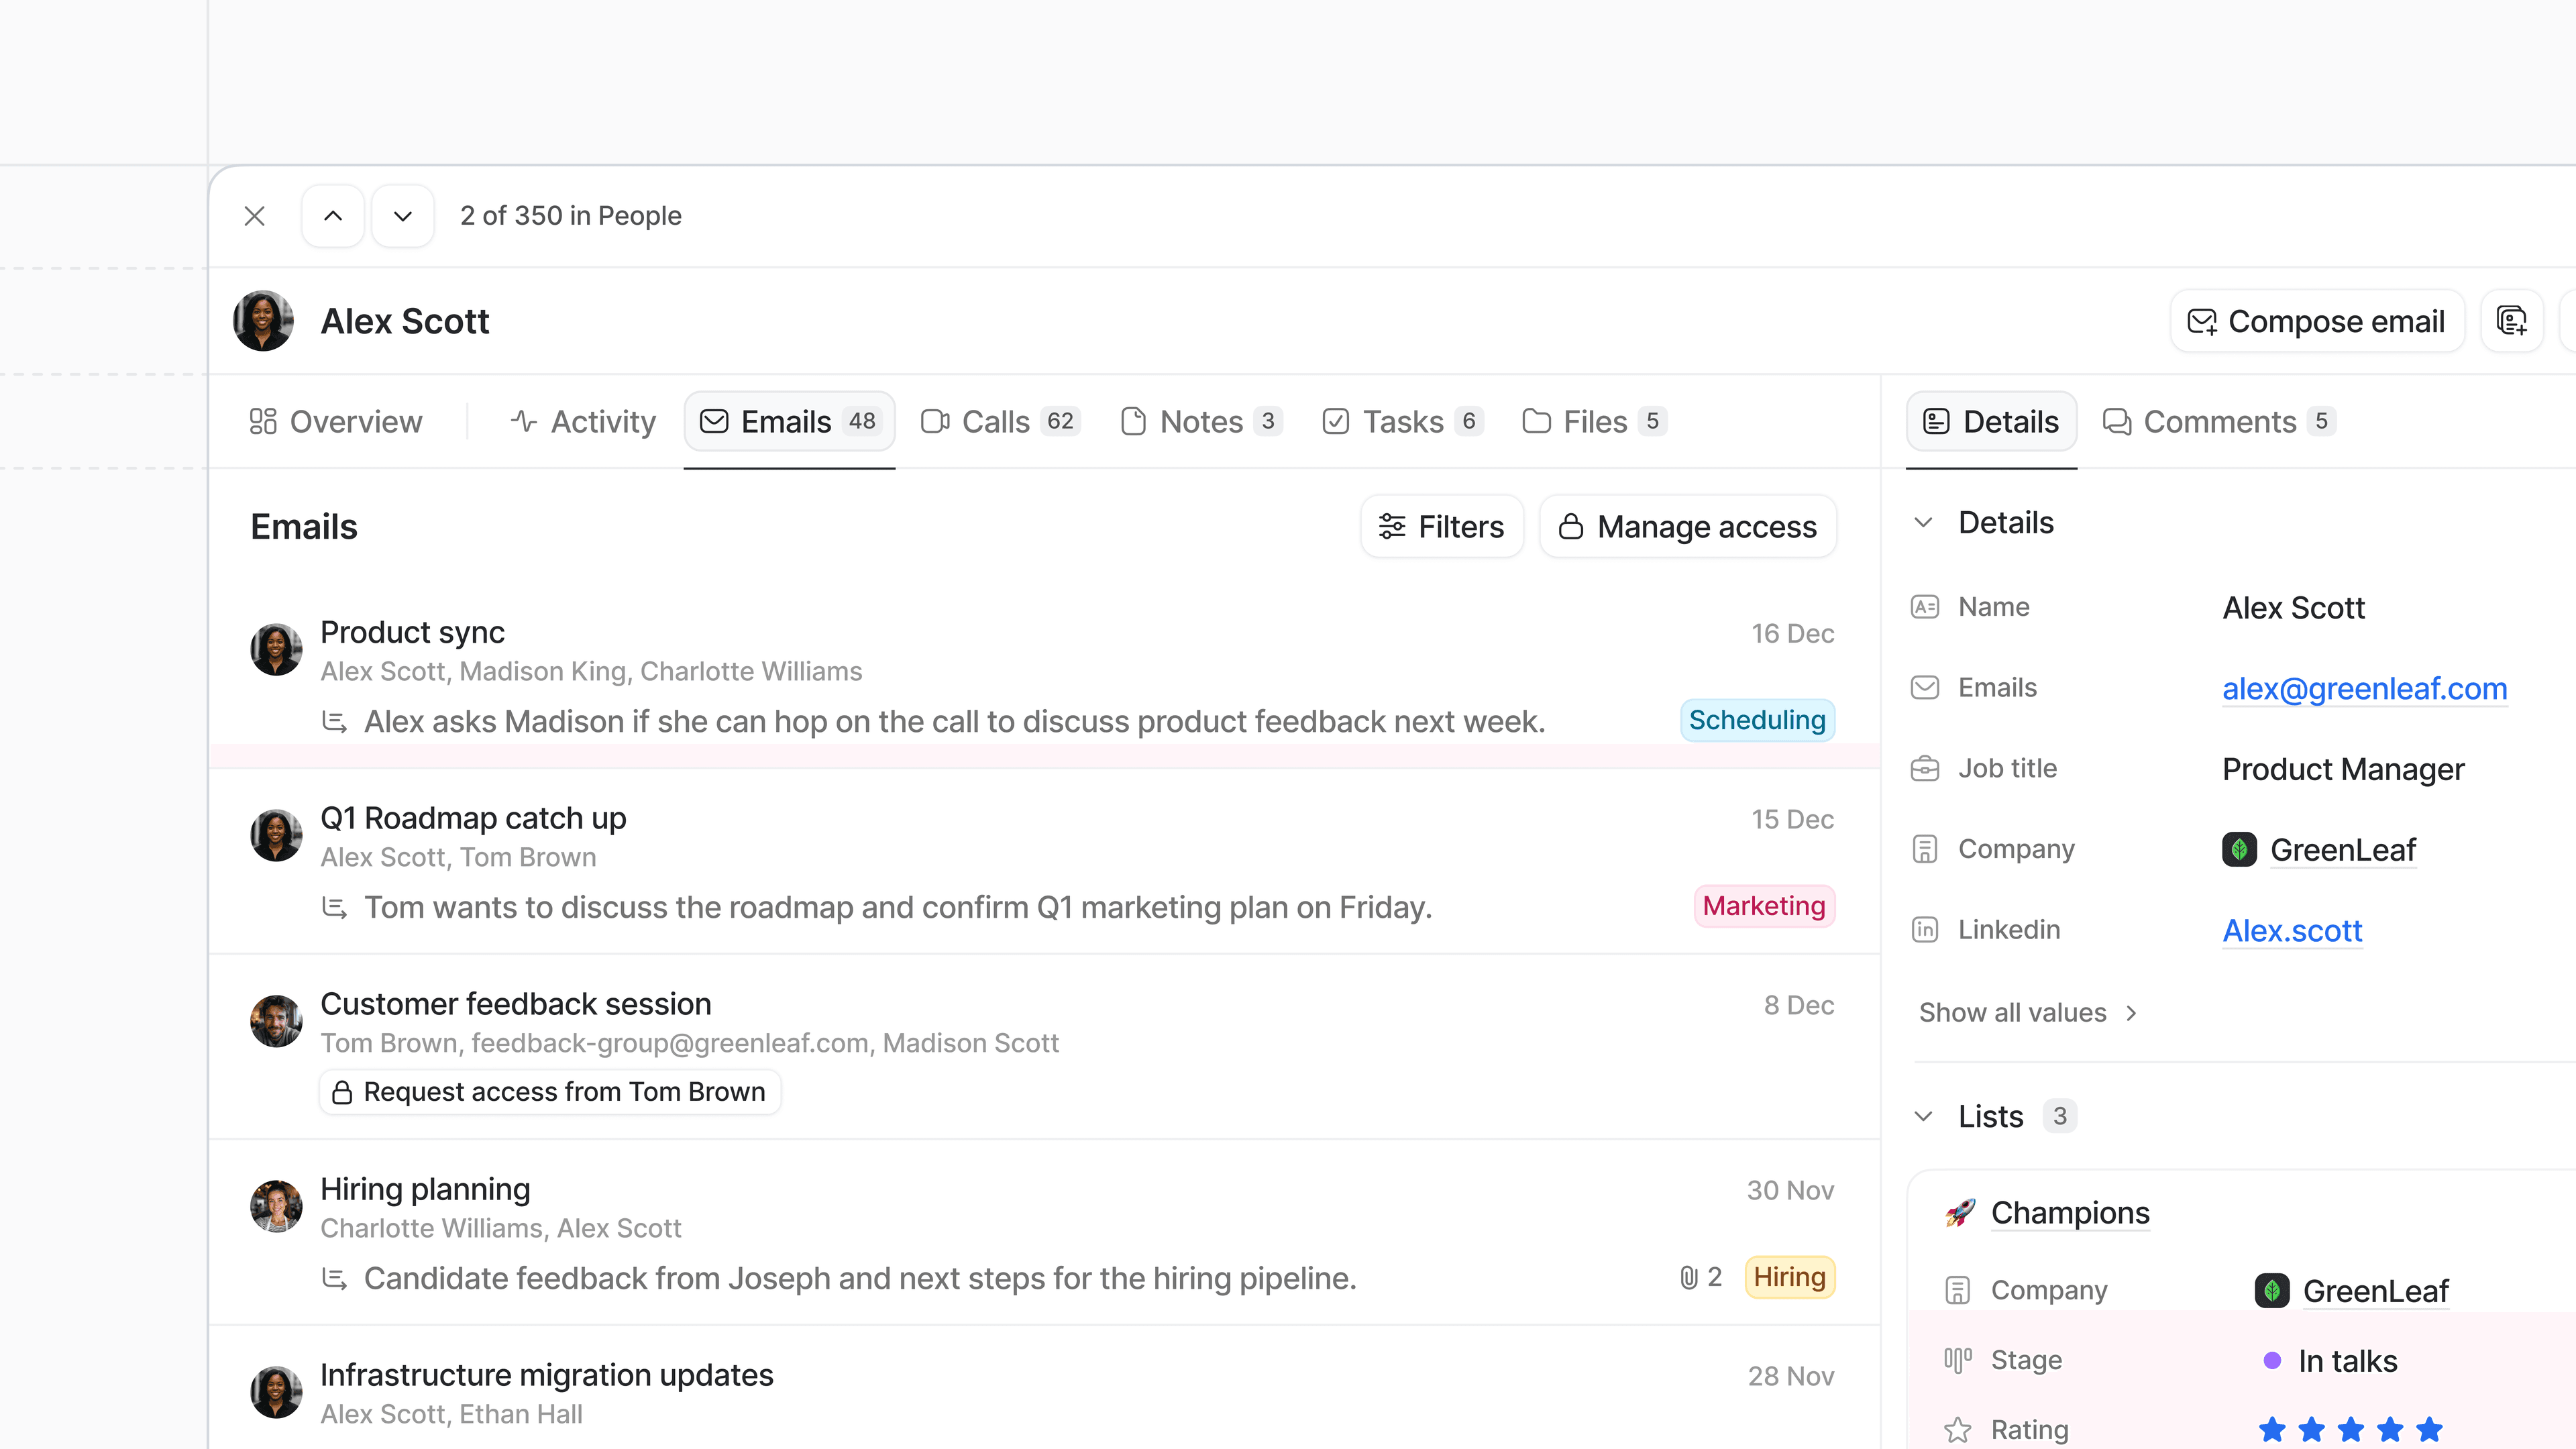Image resolution: width=2576 pixels, height=1449 pixels.
Task: Go to next record with down arrow
Action: tap(403, 216)
